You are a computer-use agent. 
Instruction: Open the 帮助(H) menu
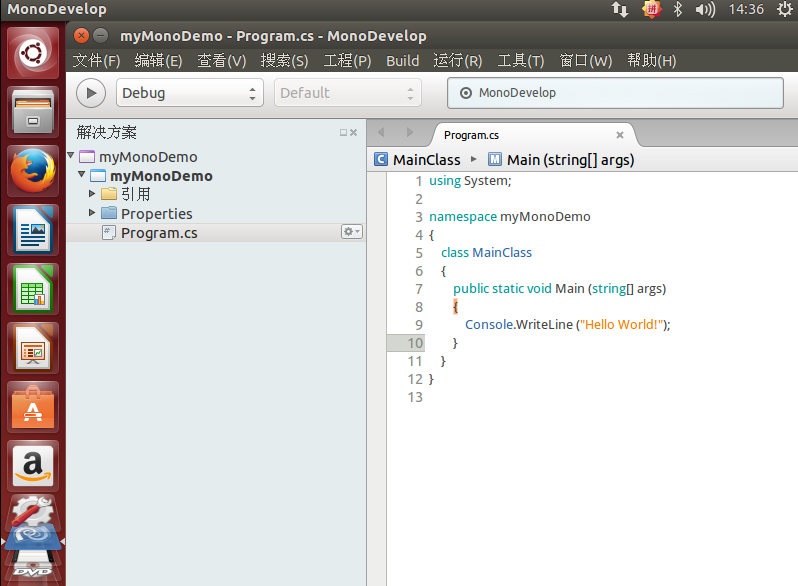(651, 61)
